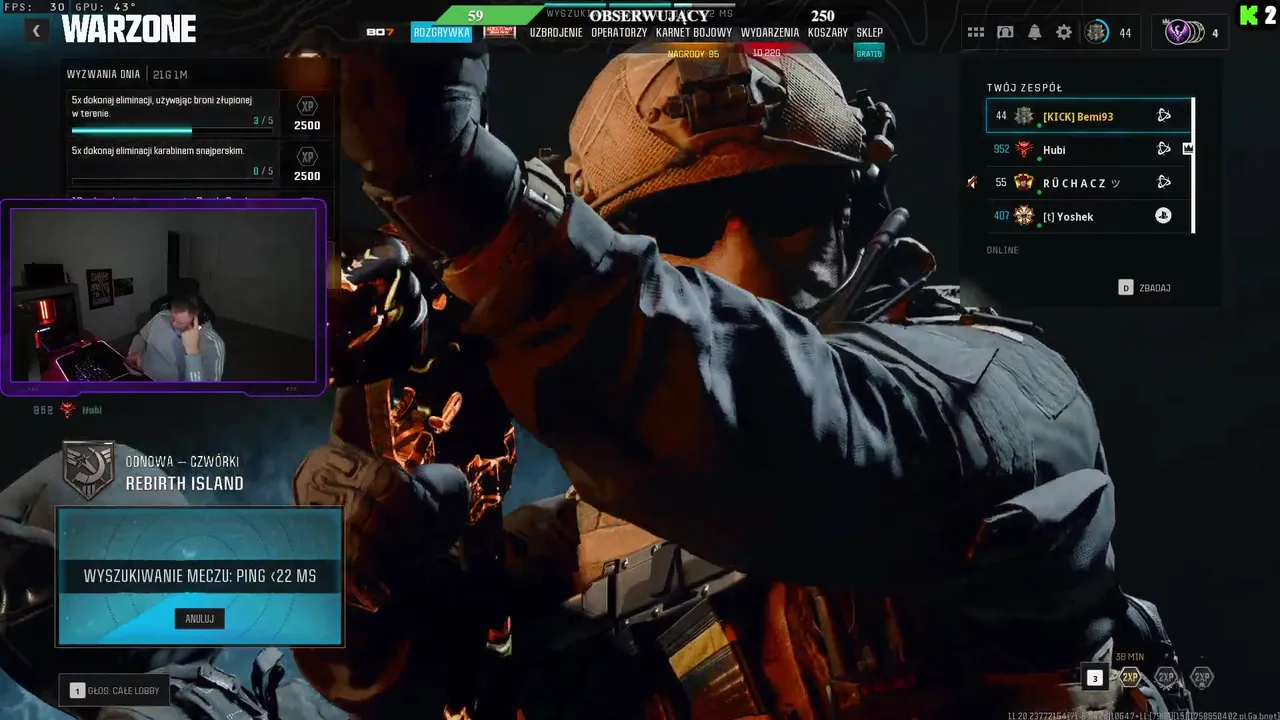Image resolution: width=1280 pixels, height=720 pixels.
Task: Click the party leader crown icon next to Hubi
Action: (x=1188, y=148)
